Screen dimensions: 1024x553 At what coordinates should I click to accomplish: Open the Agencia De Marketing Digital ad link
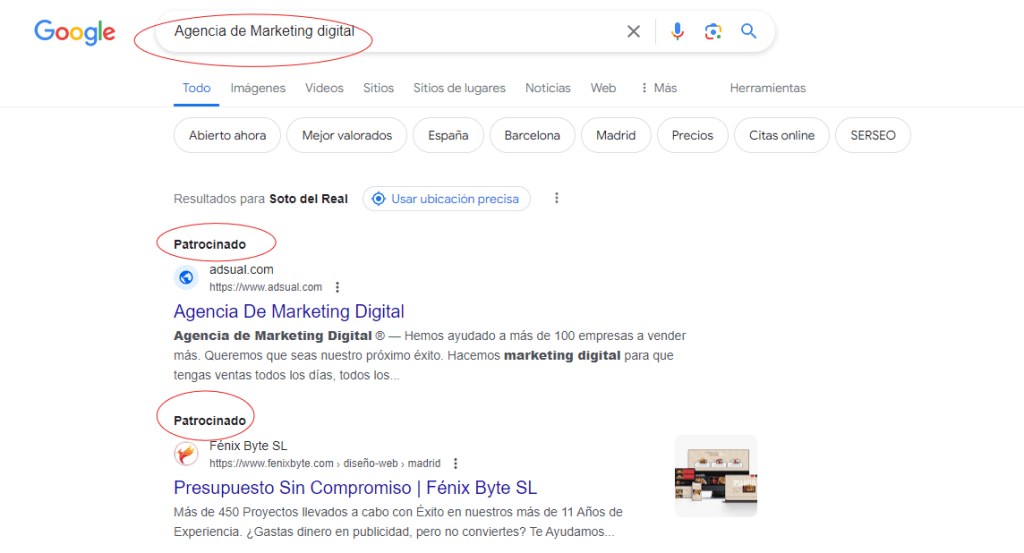pyautogui.click(x=289, y=311)
